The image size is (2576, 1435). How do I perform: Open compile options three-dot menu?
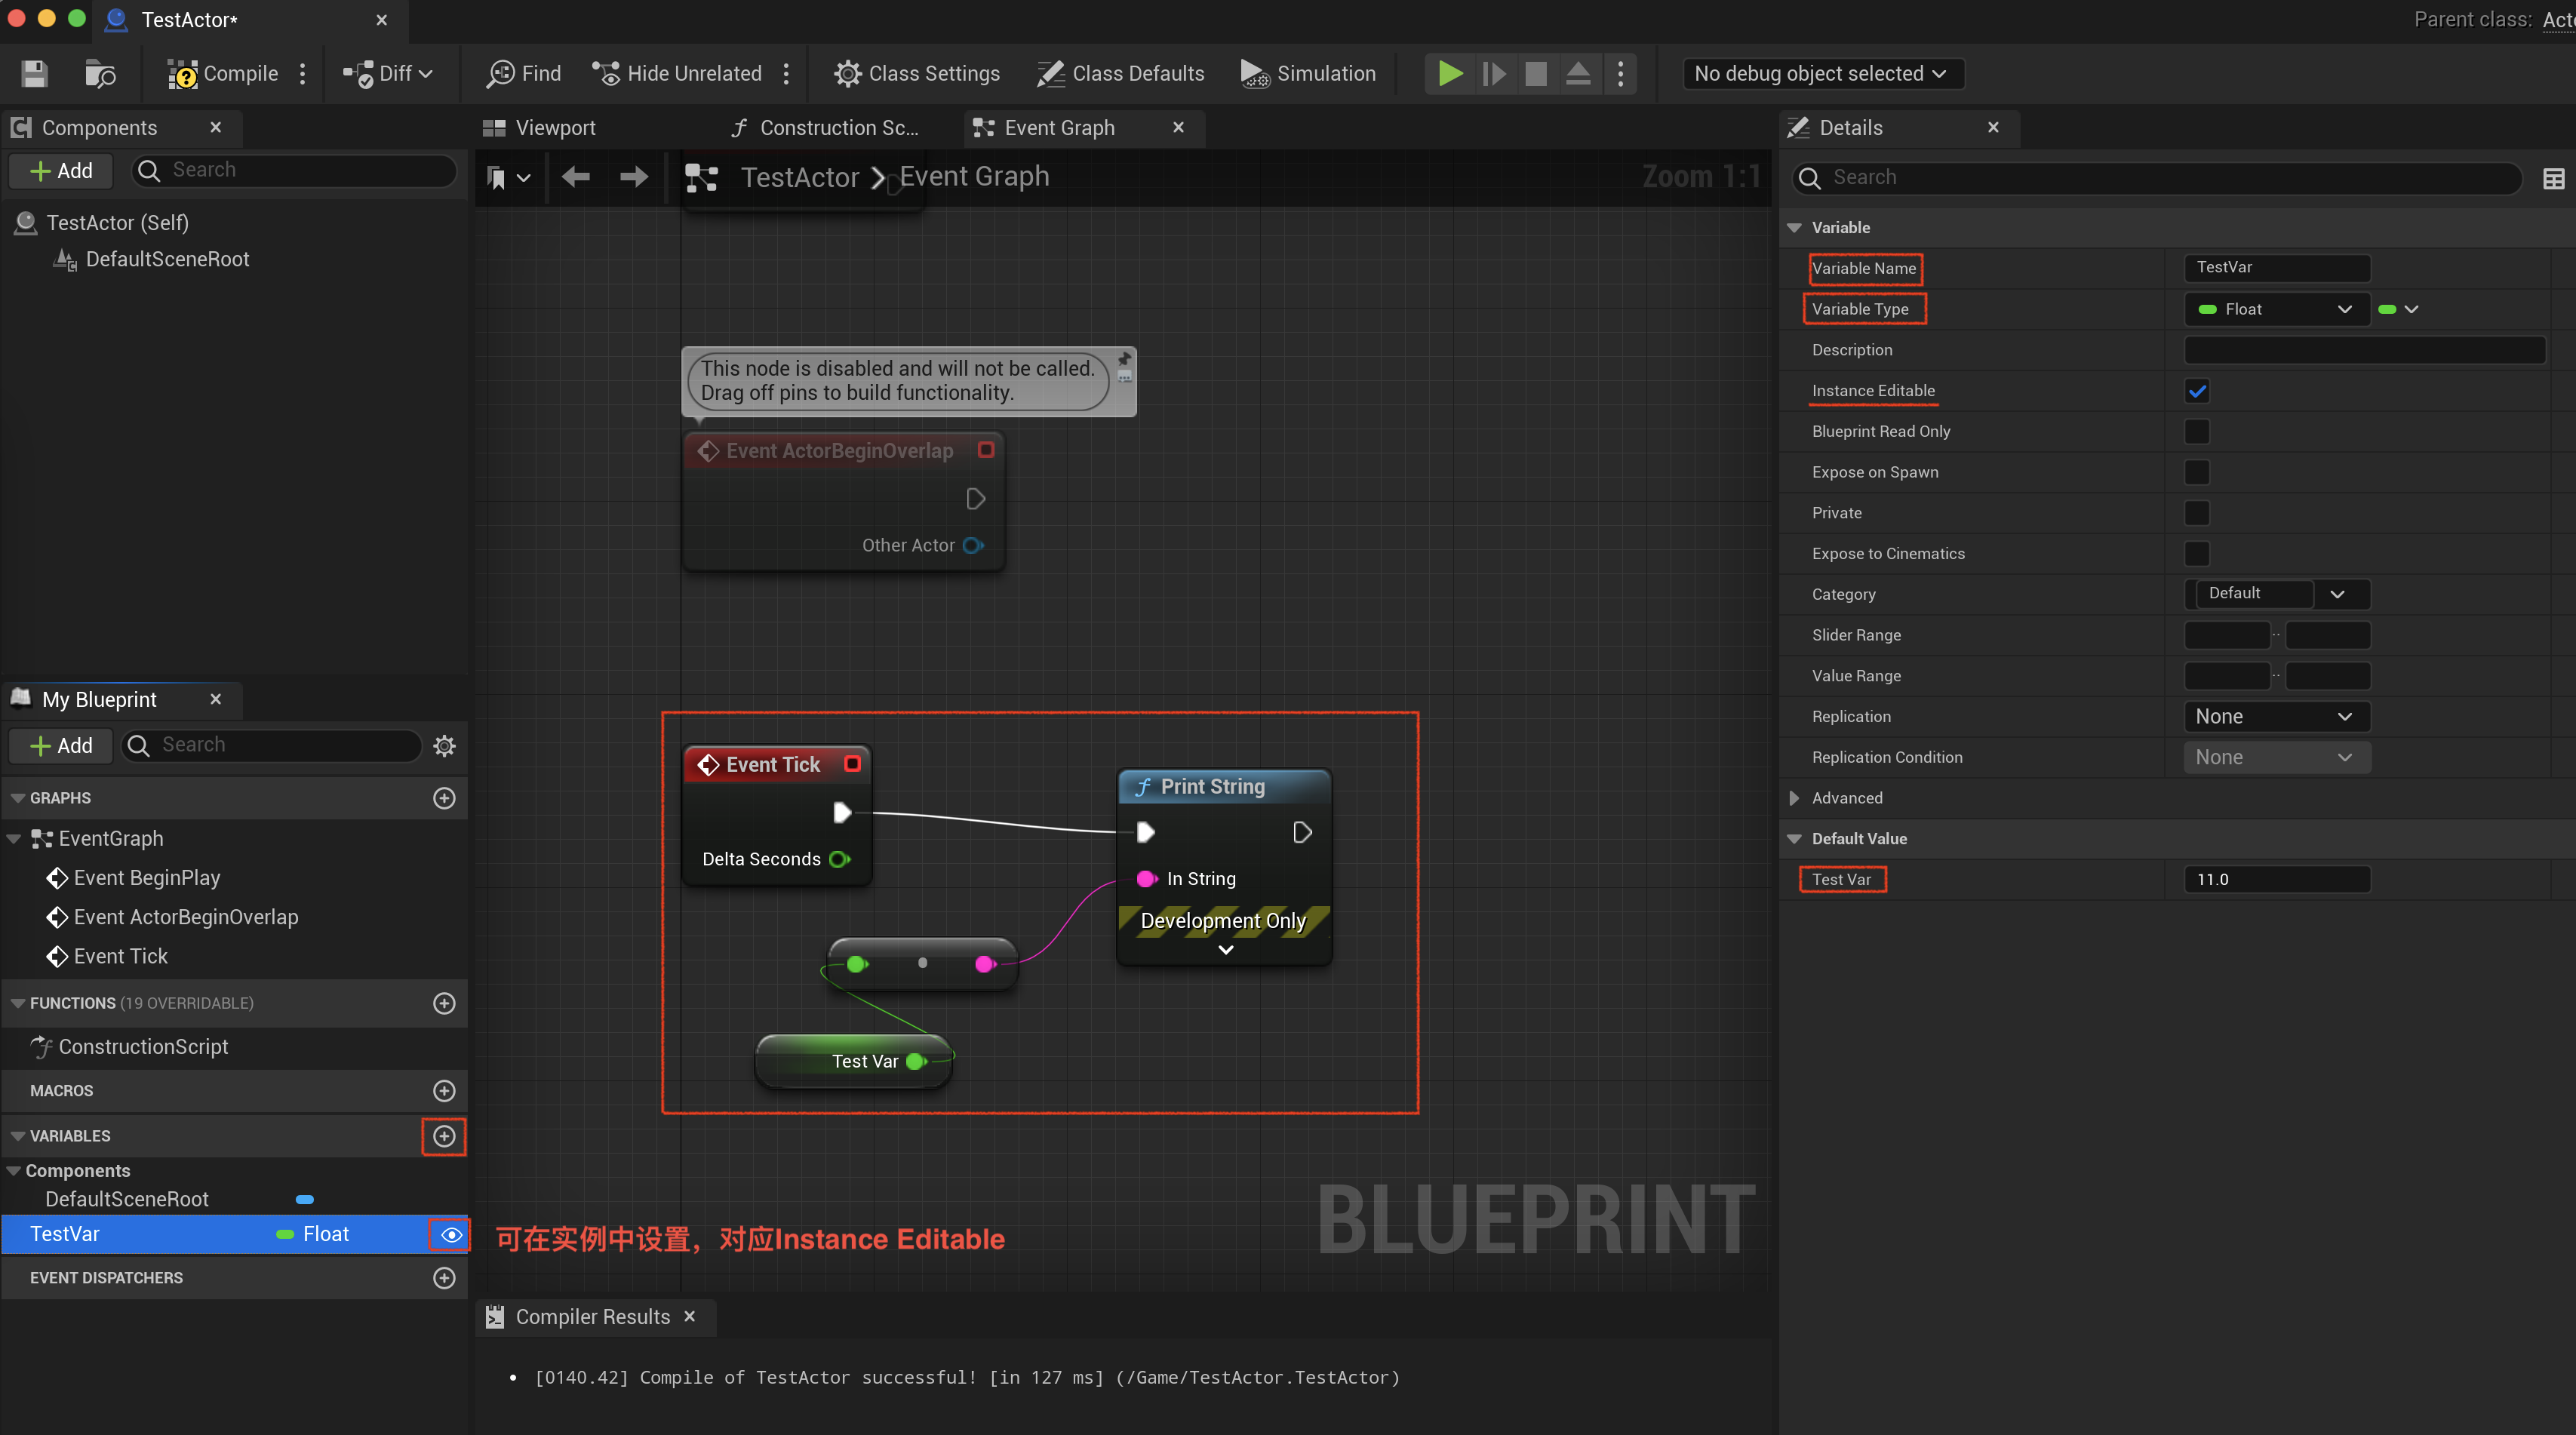(x=303, y=73)
